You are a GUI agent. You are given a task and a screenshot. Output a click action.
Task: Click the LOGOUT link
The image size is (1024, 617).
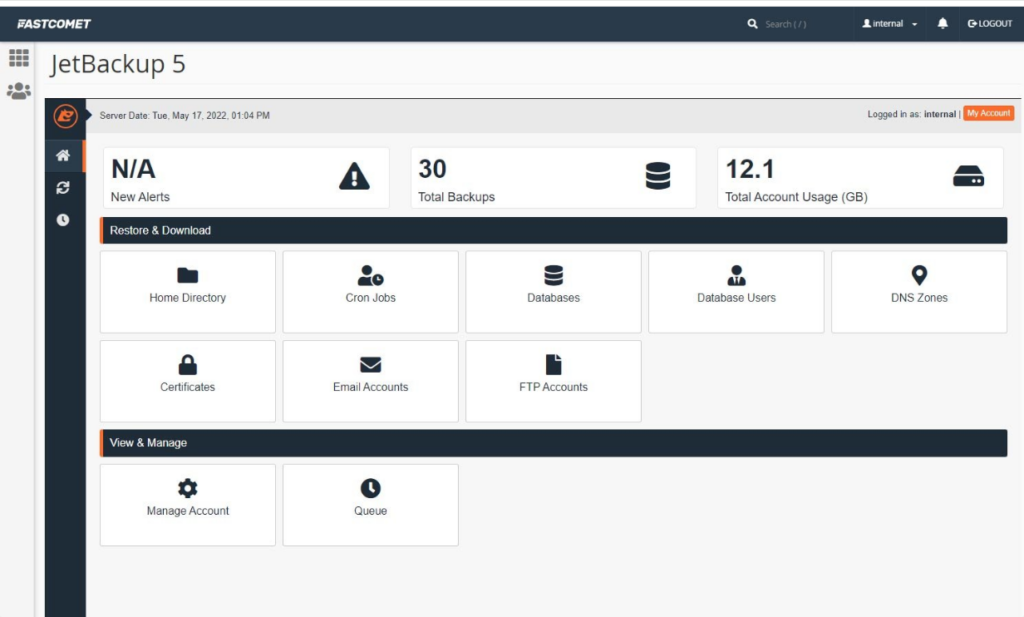[990, 24]
